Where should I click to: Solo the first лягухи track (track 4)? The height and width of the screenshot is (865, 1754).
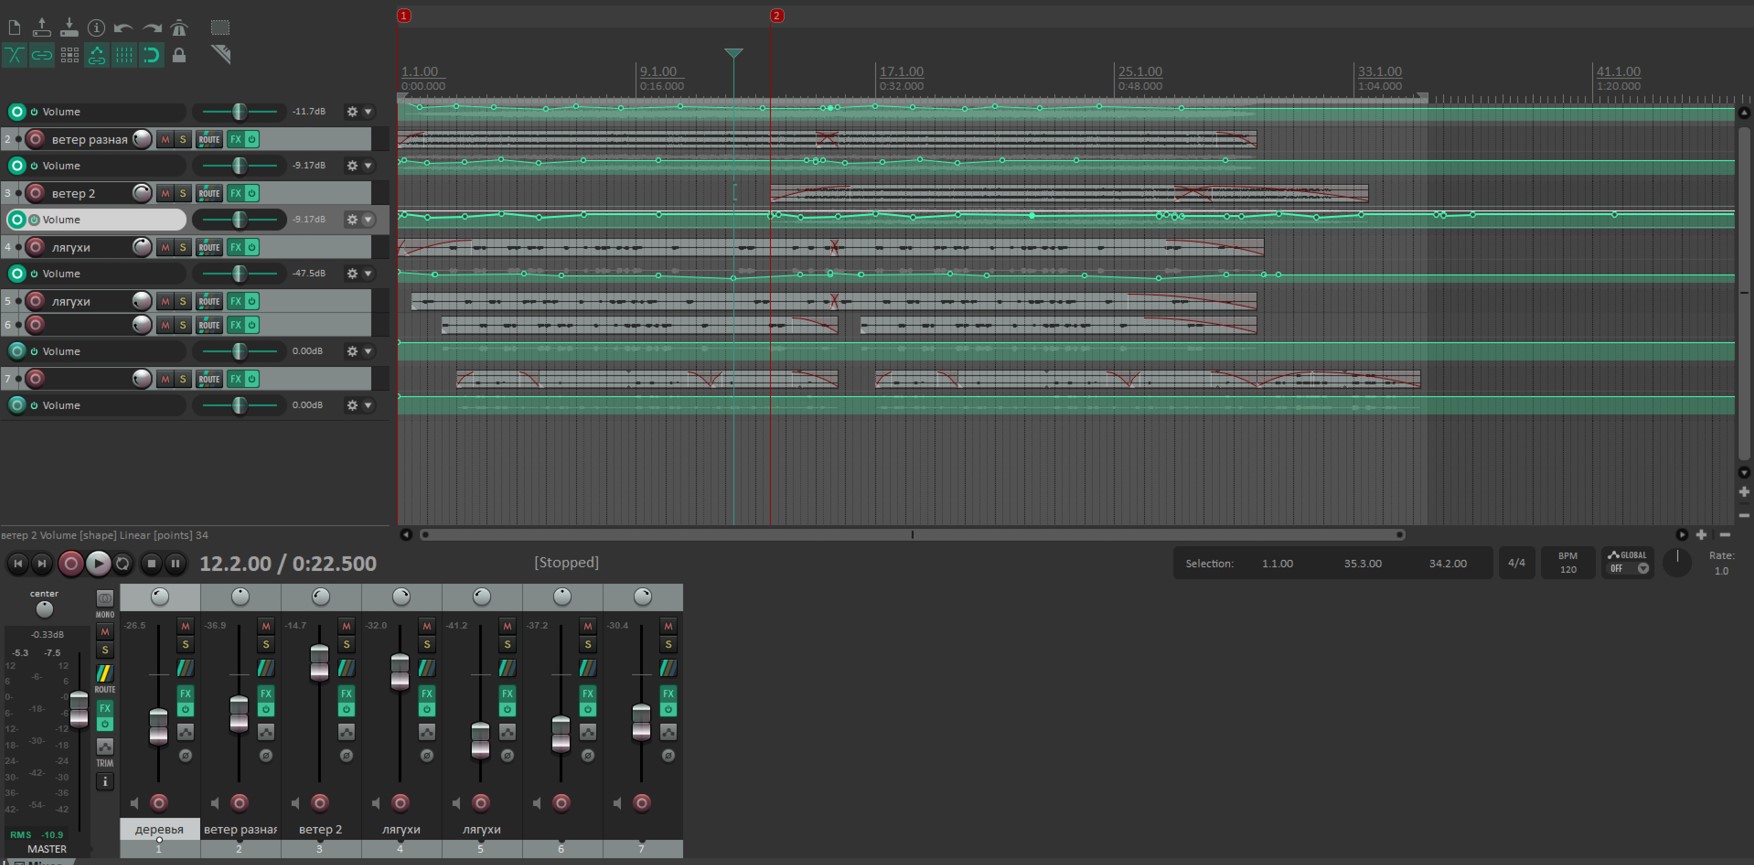183,247
